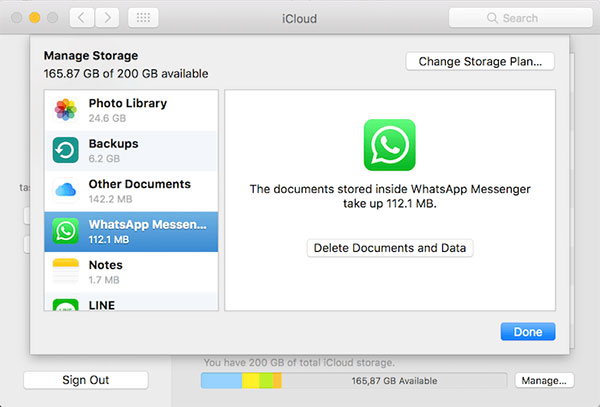Click the Manage Storage heading
The height and width of the screenshot is (407, 600).
[x=91, y=56]
